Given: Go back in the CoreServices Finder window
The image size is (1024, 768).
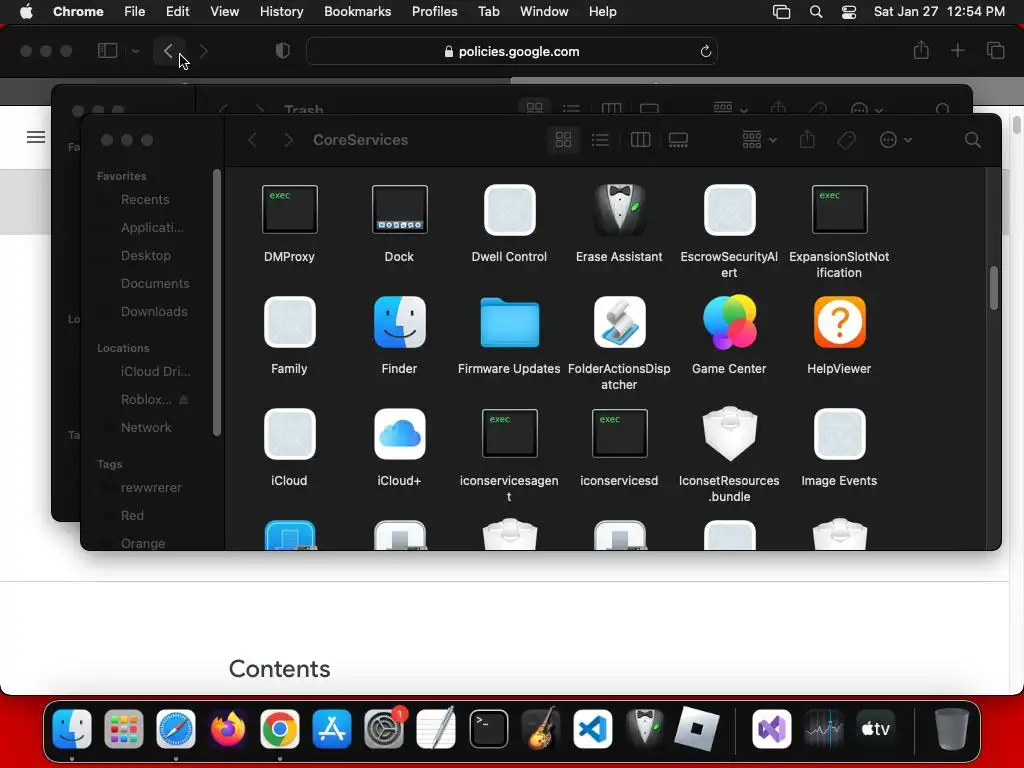Looking at the screenshot, I should [253, 140].
